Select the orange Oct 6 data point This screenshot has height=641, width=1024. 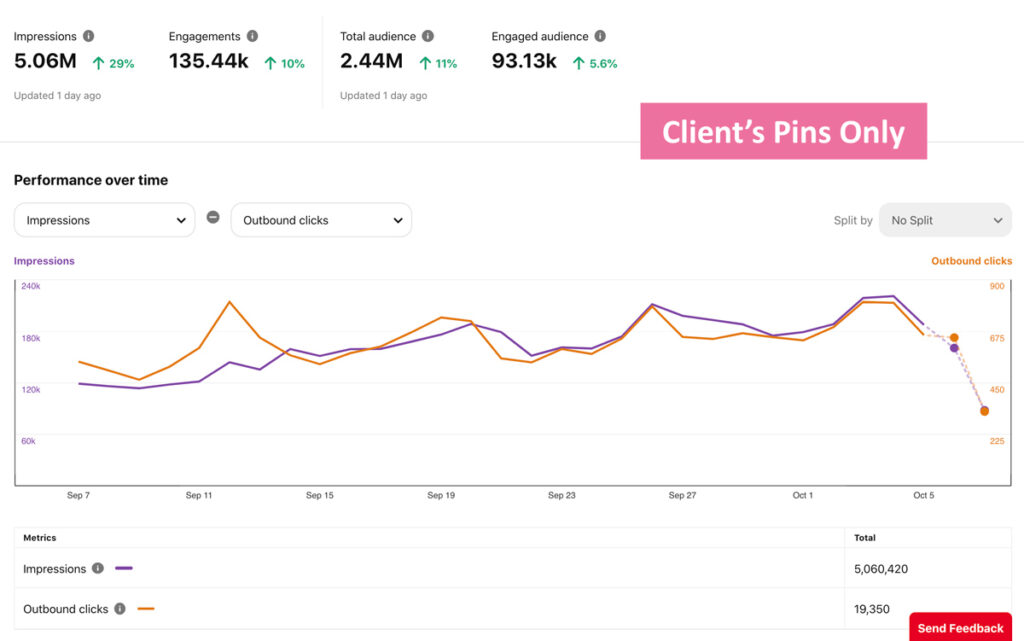(x=954, y=337)
